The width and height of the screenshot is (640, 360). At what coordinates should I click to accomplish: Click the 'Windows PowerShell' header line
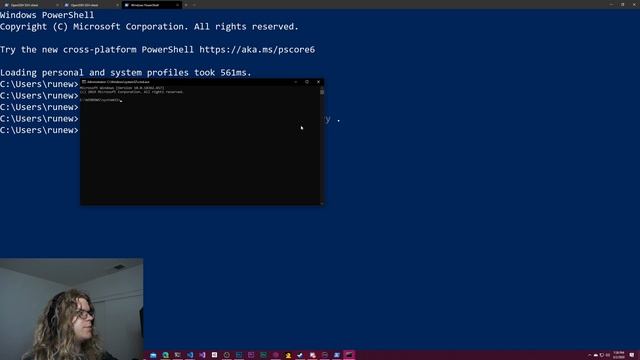pos(47,15)
